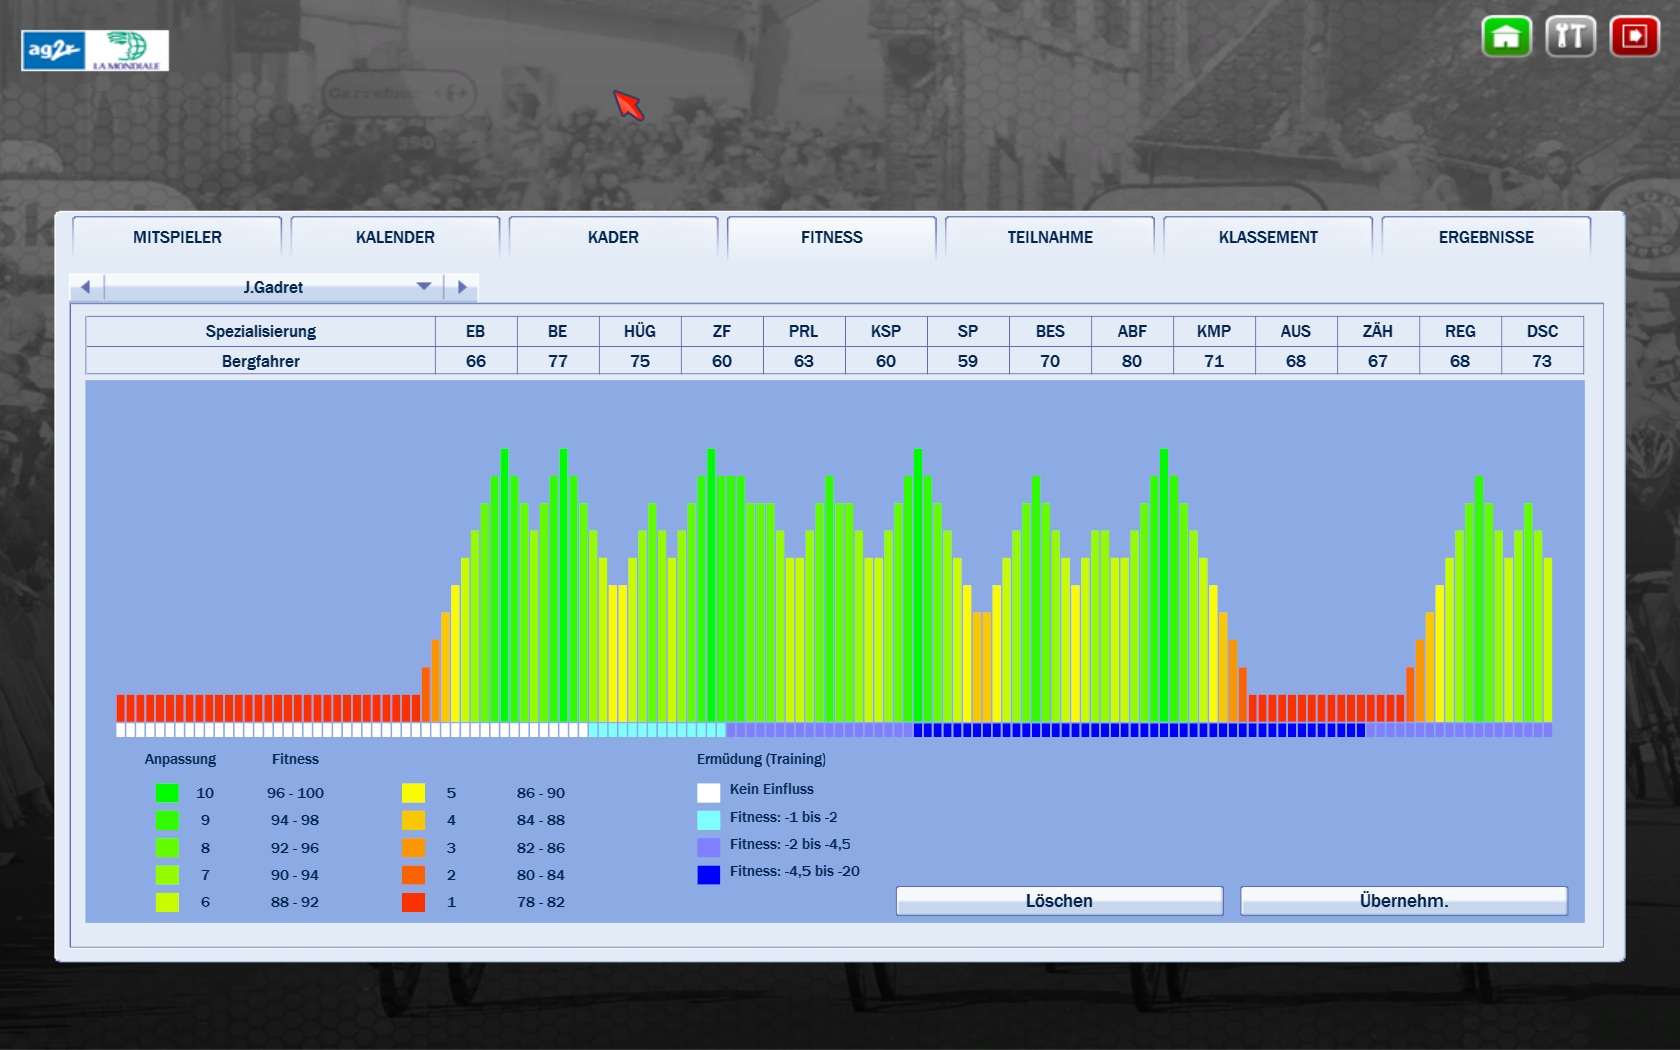Go to next rider with right arrow
This screenshot has width=1680, height=1050.
(x=462, y=287)
